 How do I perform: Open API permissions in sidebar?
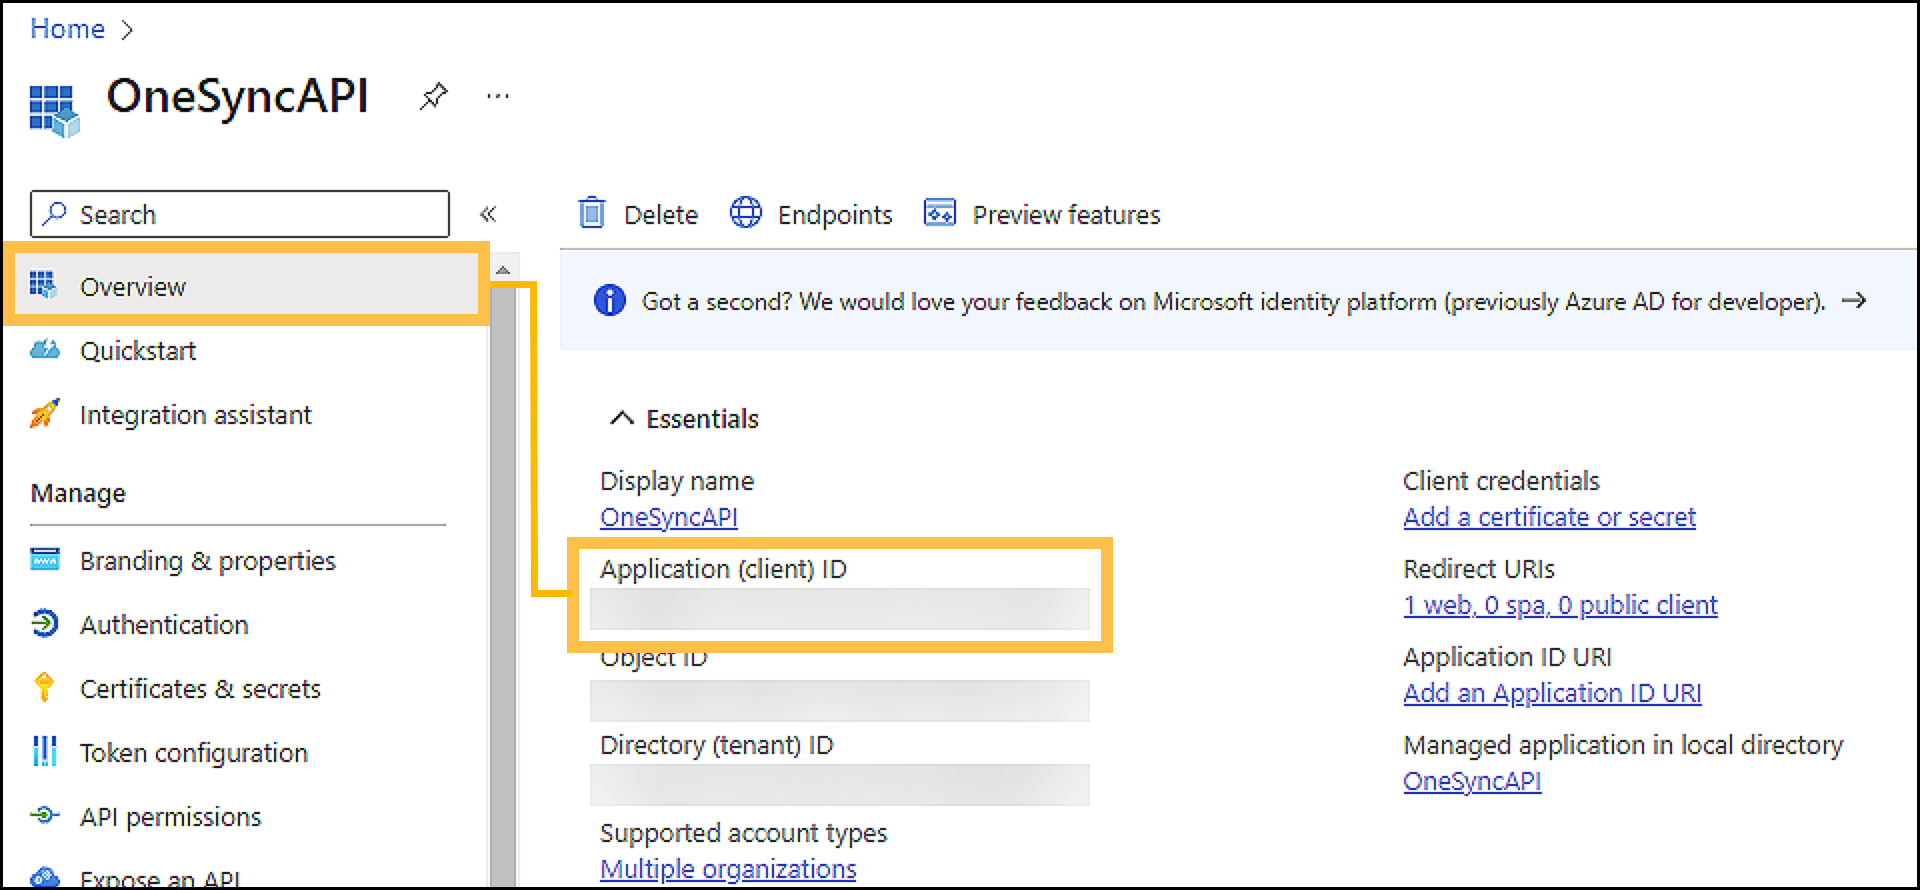pyautogui.click(x=170, y=817)
